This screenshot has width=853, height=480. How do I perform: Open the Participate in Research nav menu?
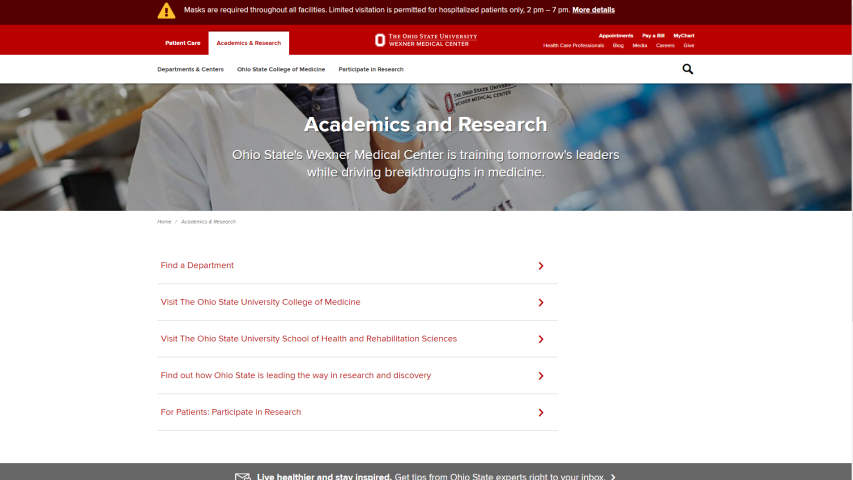pos(371,70)
